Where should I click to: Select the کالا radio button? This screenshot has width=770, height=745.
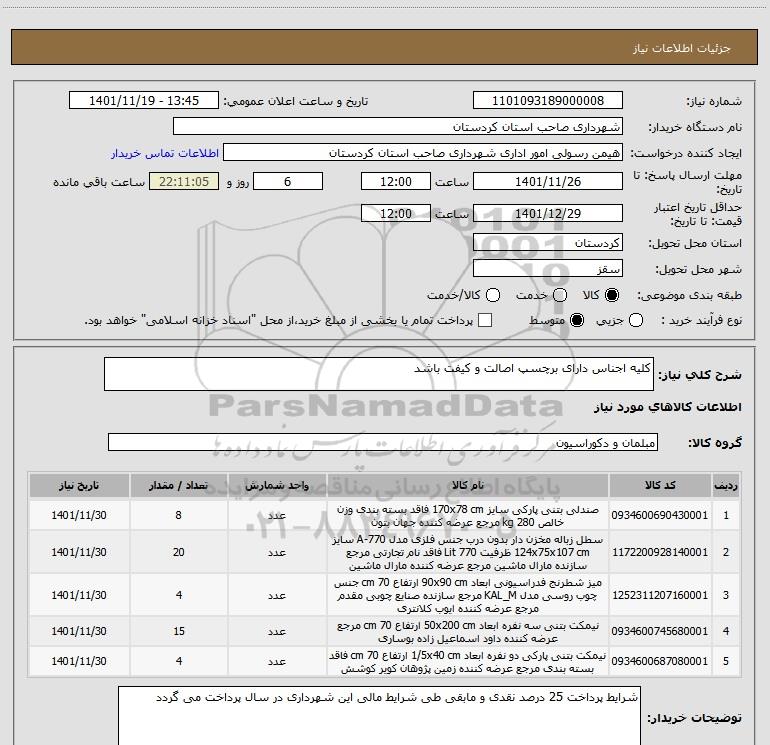612,295
